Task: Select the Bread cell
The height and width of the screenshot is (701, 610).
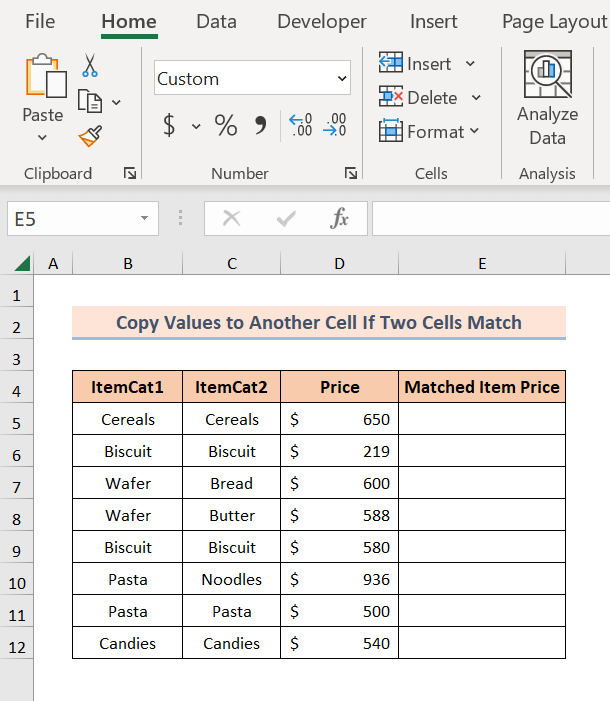Action: point(232,483)
